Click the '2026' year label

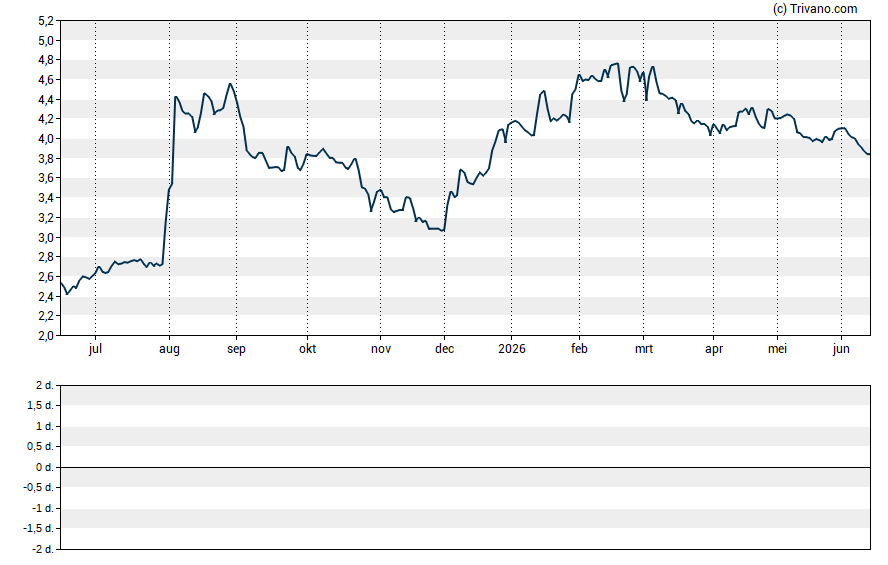click(511, 349)
